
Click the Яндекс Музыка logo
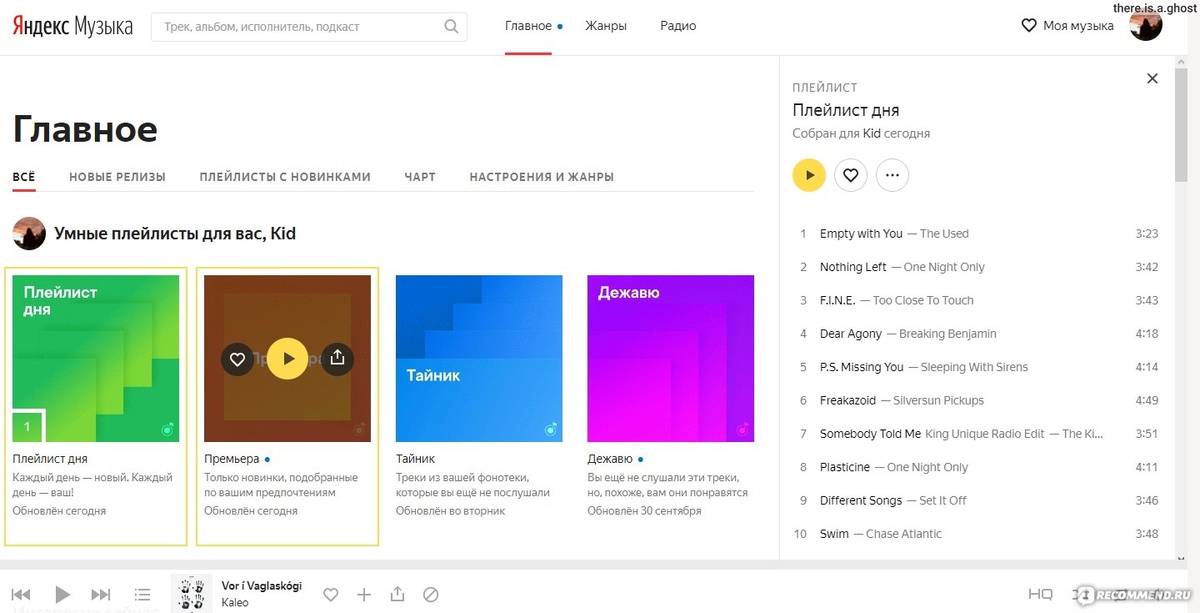point(72,26)
